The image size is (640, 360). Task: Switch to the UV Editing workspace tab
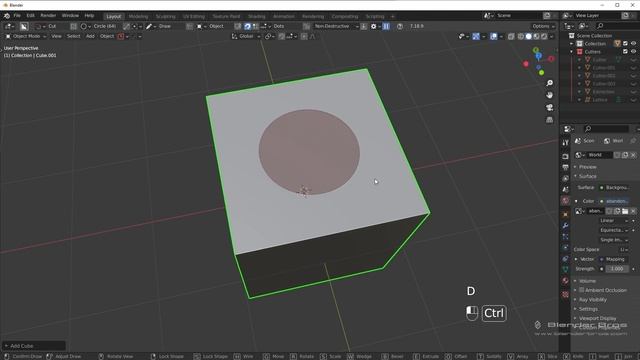point(194,16)
